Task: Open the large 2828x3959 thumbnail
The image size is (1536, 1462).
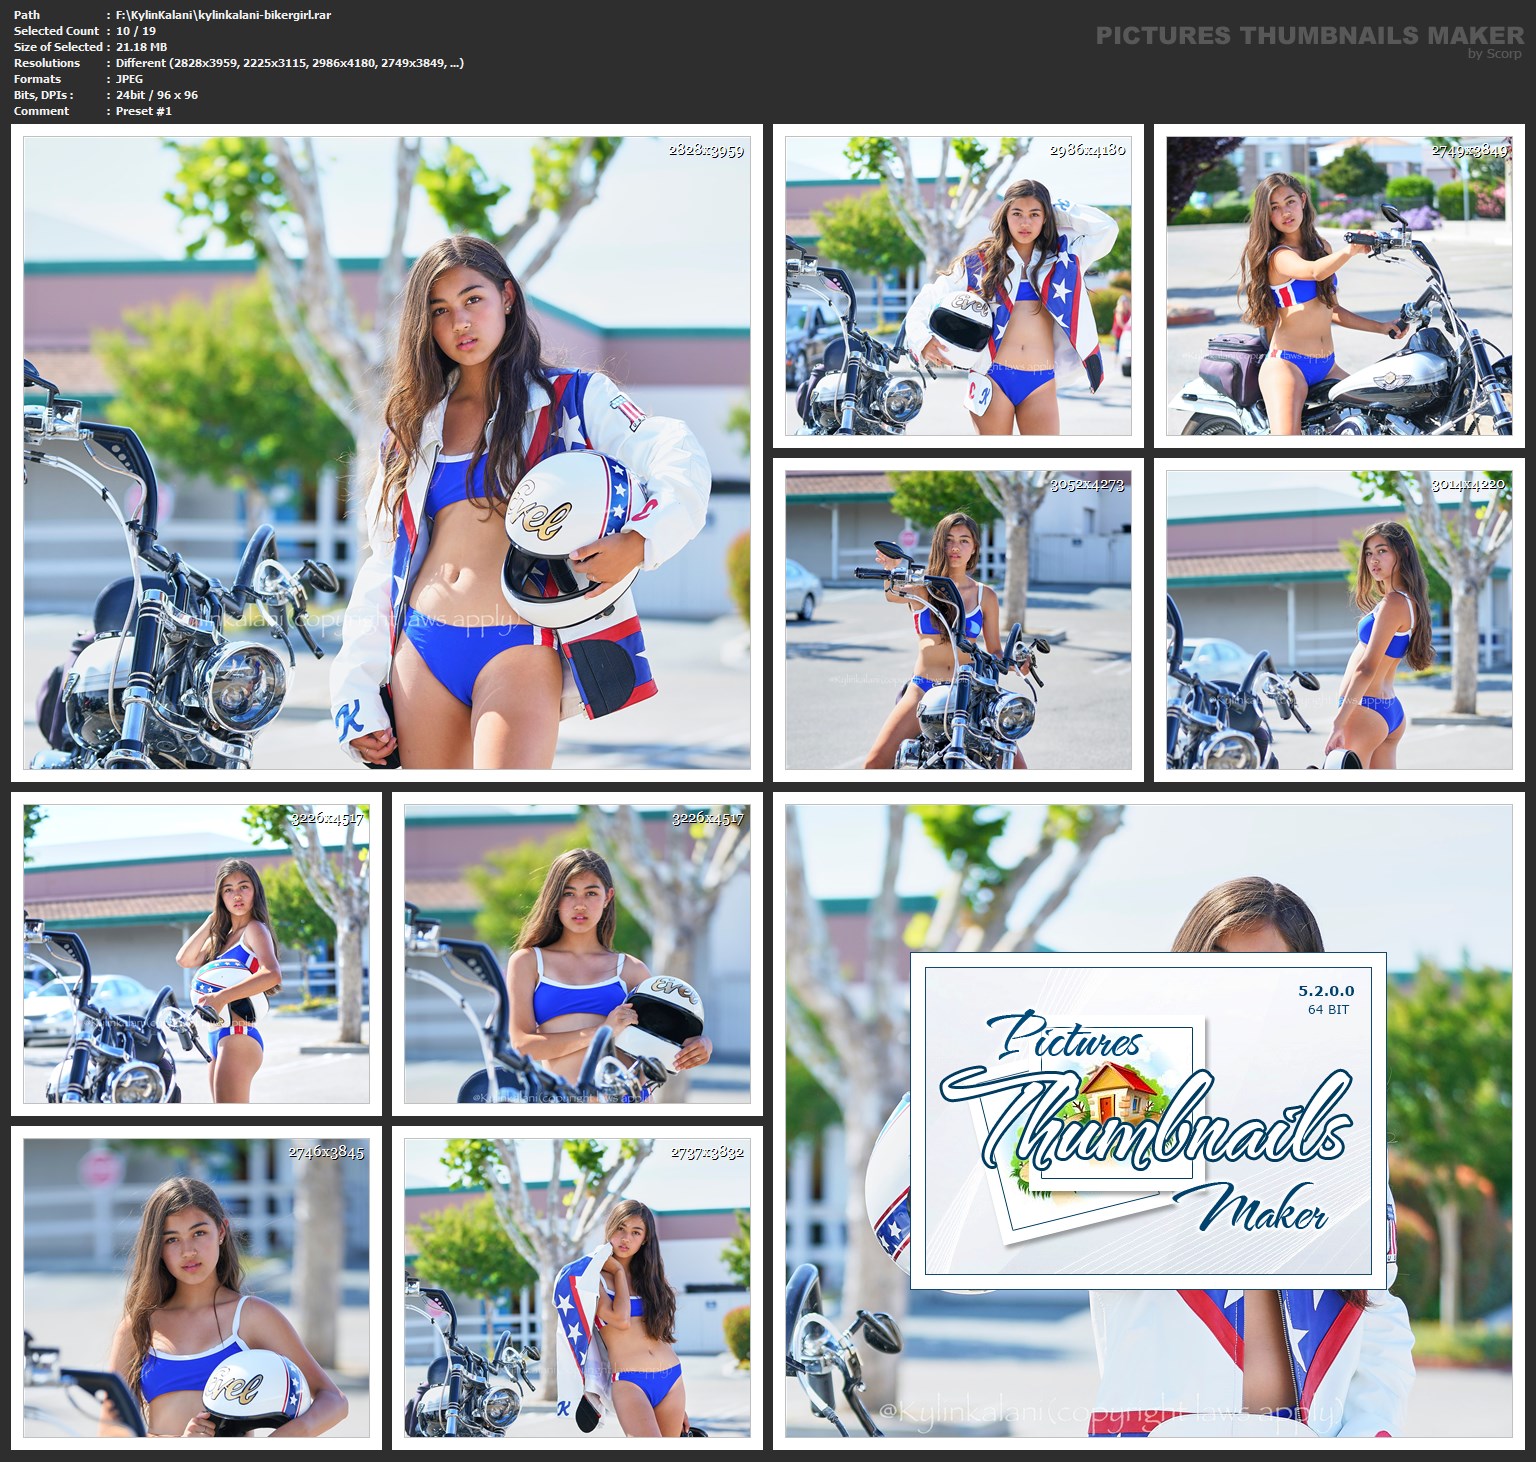Action: (386, 453)
